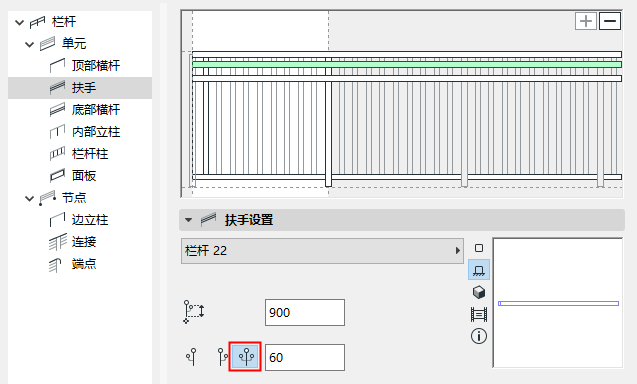Select 边立柱 in the tree
This screenshot has width=637, height=384.
pyautogui.click(x=90, y=220)
